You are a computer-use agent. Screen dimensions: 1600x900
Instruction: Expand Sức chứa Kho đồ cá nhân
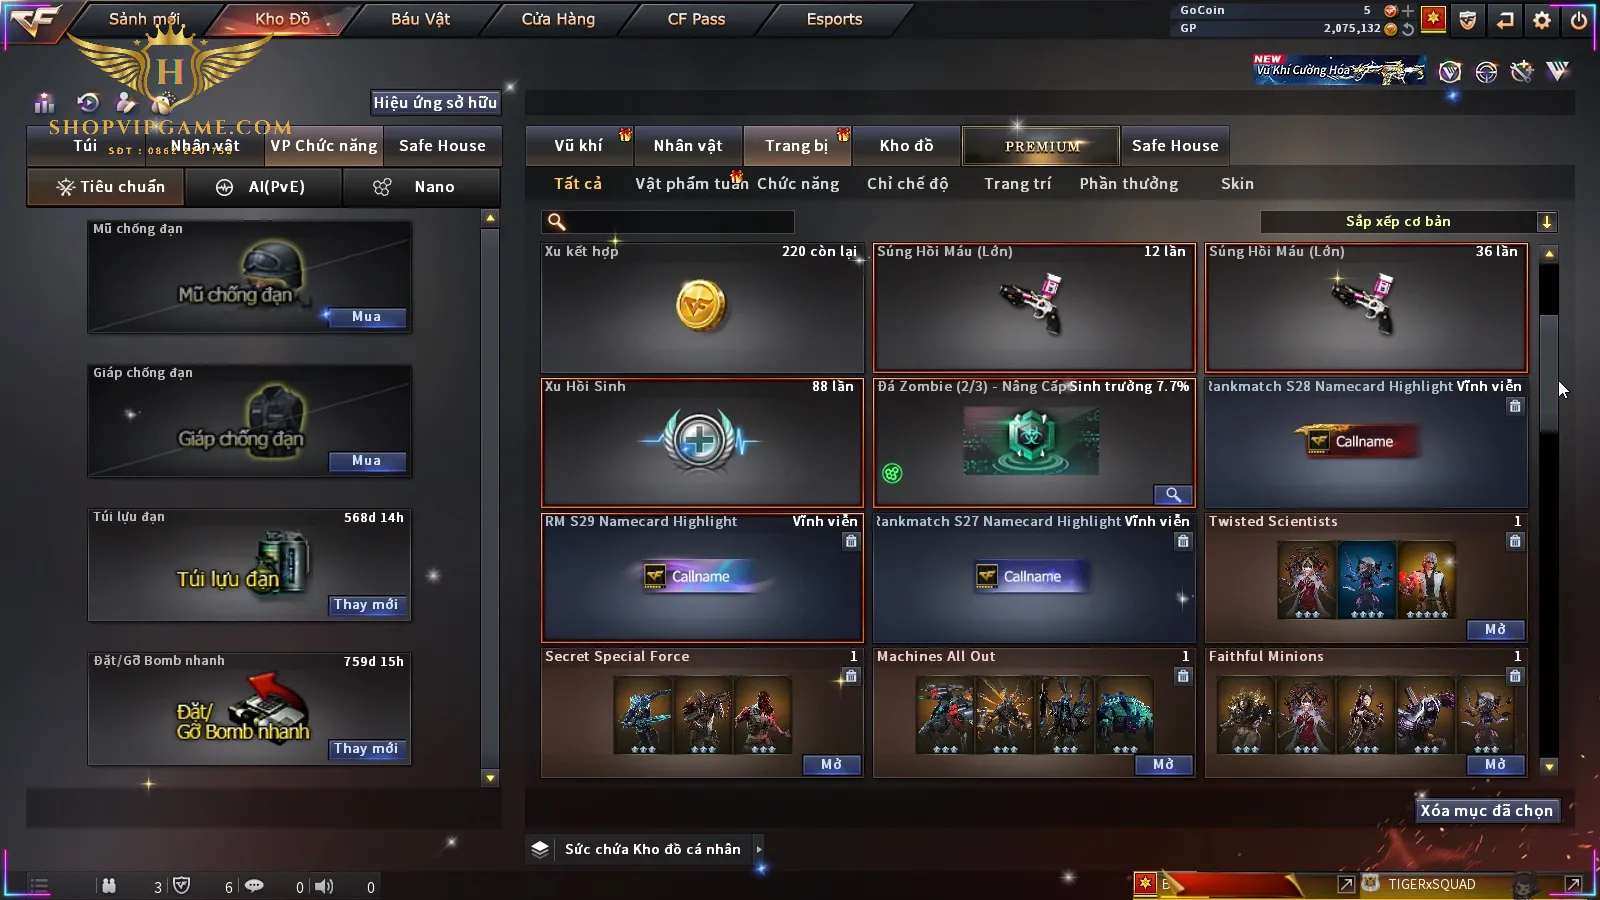click(759, 849)
